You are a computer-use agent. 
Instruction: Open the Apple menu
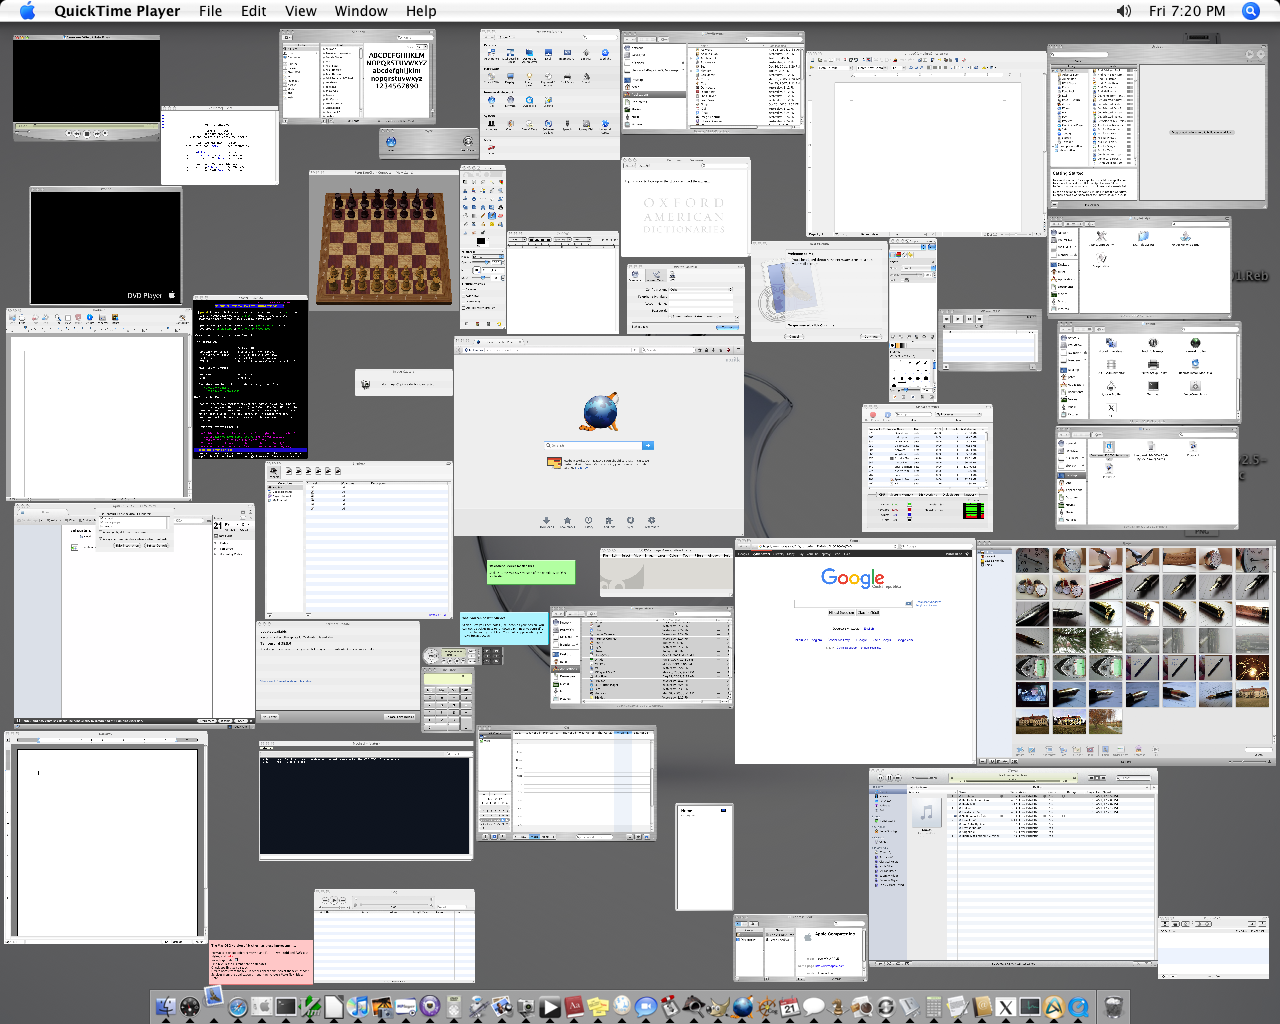[27, 11]
